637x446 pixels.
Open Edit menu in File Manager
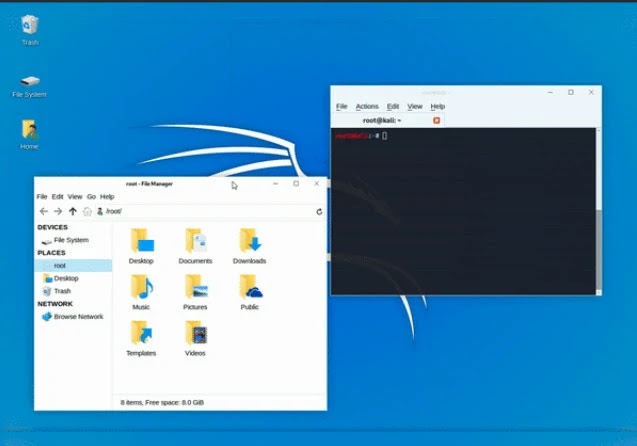point(57,197)
